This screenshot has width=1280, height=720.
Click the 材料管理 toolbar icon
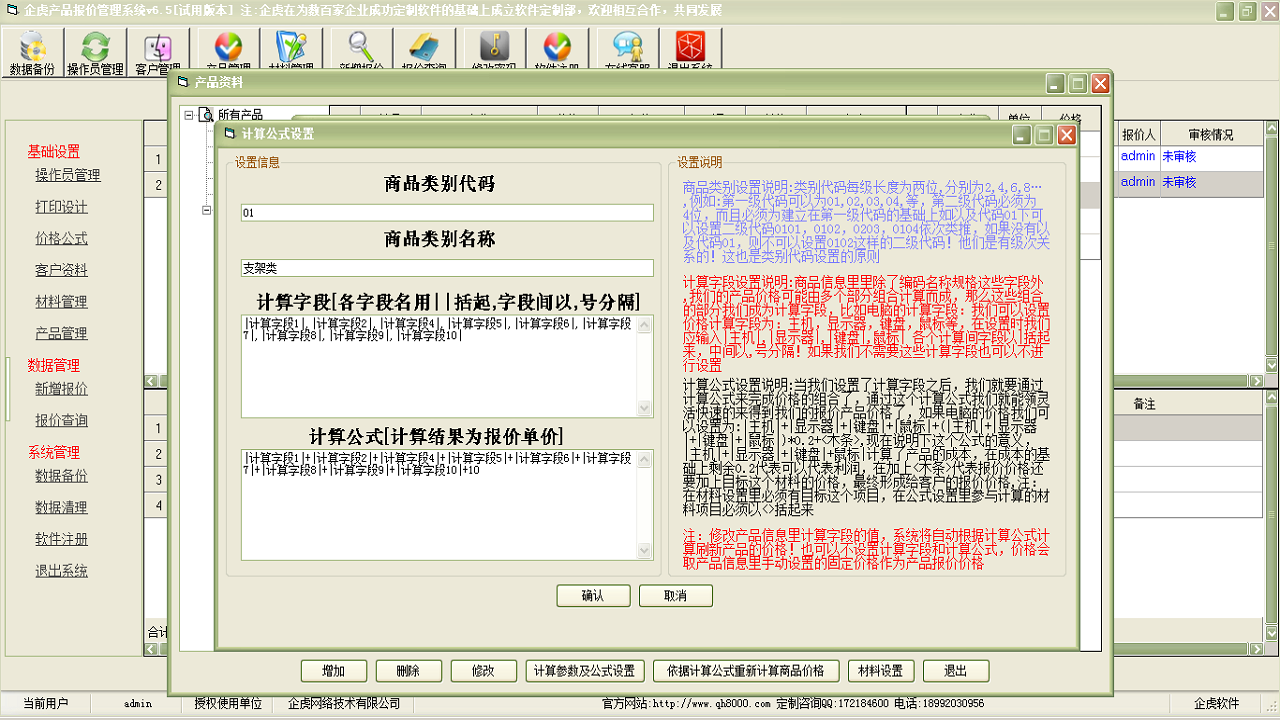(x=291, y=50)
